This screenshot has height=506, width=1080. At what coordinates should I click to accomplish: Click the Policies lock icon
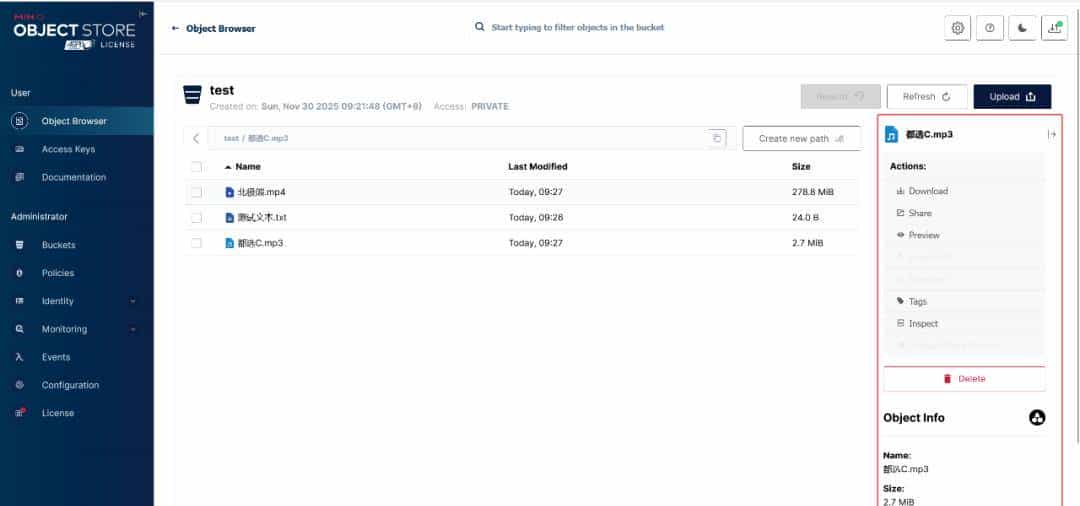19,273
